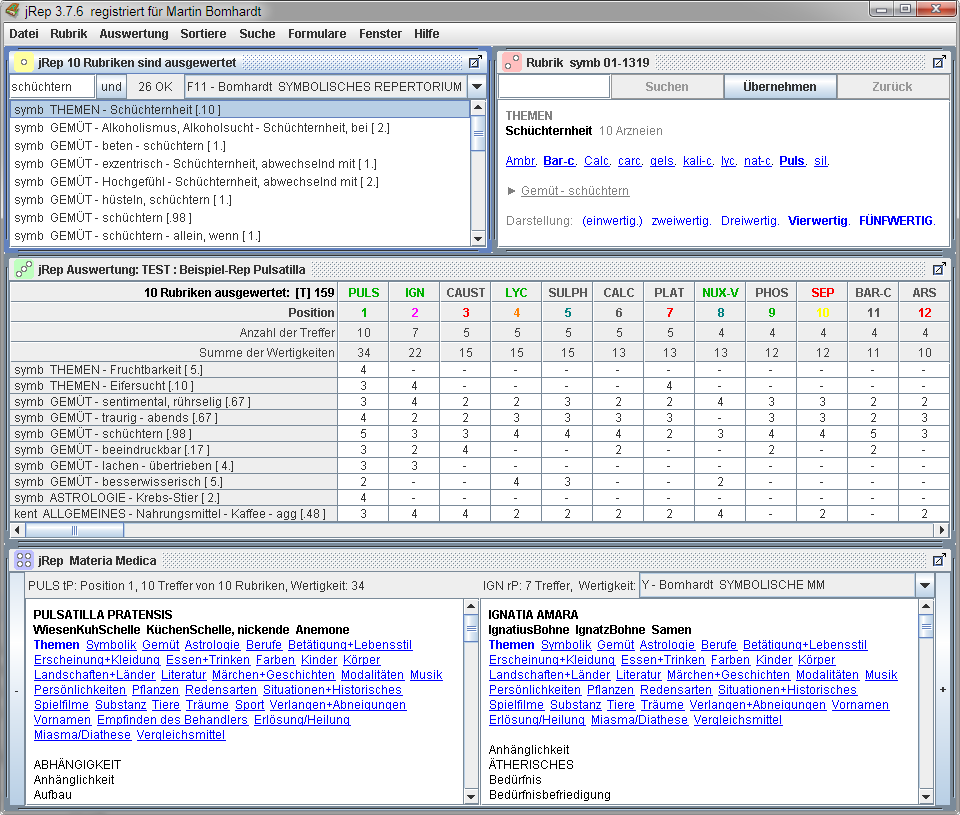Click the 'und' operator button
The width and height of the screenshot is (960, 815).
[111, 87]
